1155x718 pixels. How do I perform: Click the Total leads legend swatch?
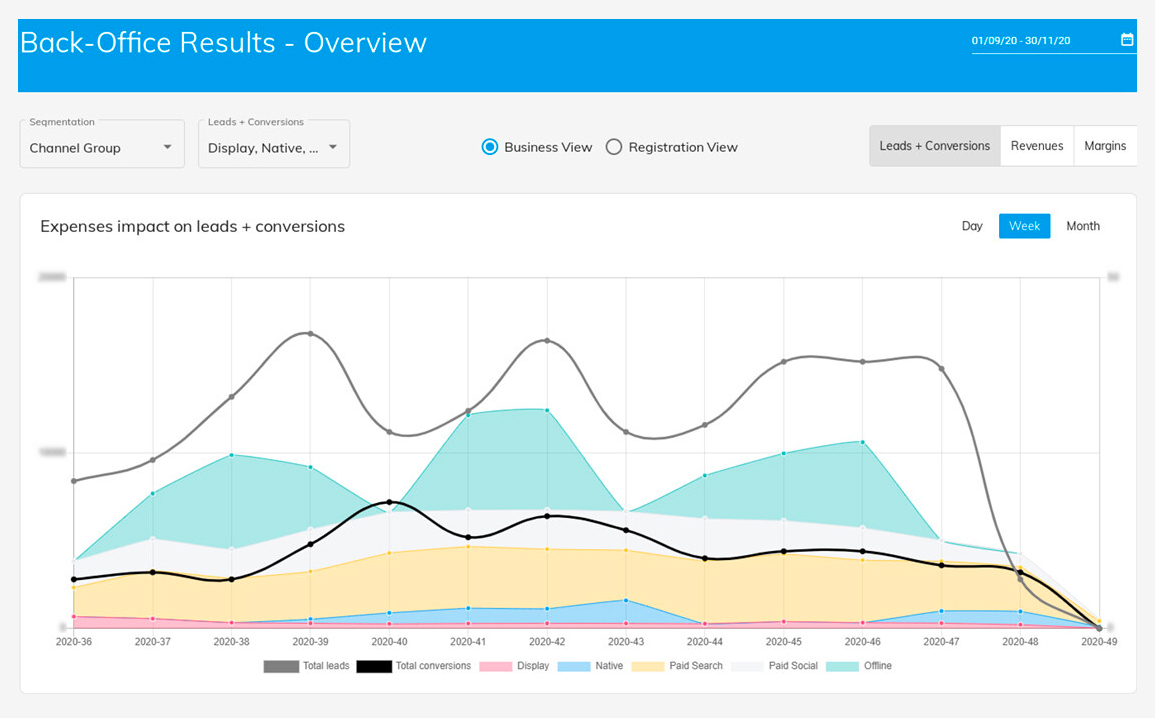click(x=281, y=666)
